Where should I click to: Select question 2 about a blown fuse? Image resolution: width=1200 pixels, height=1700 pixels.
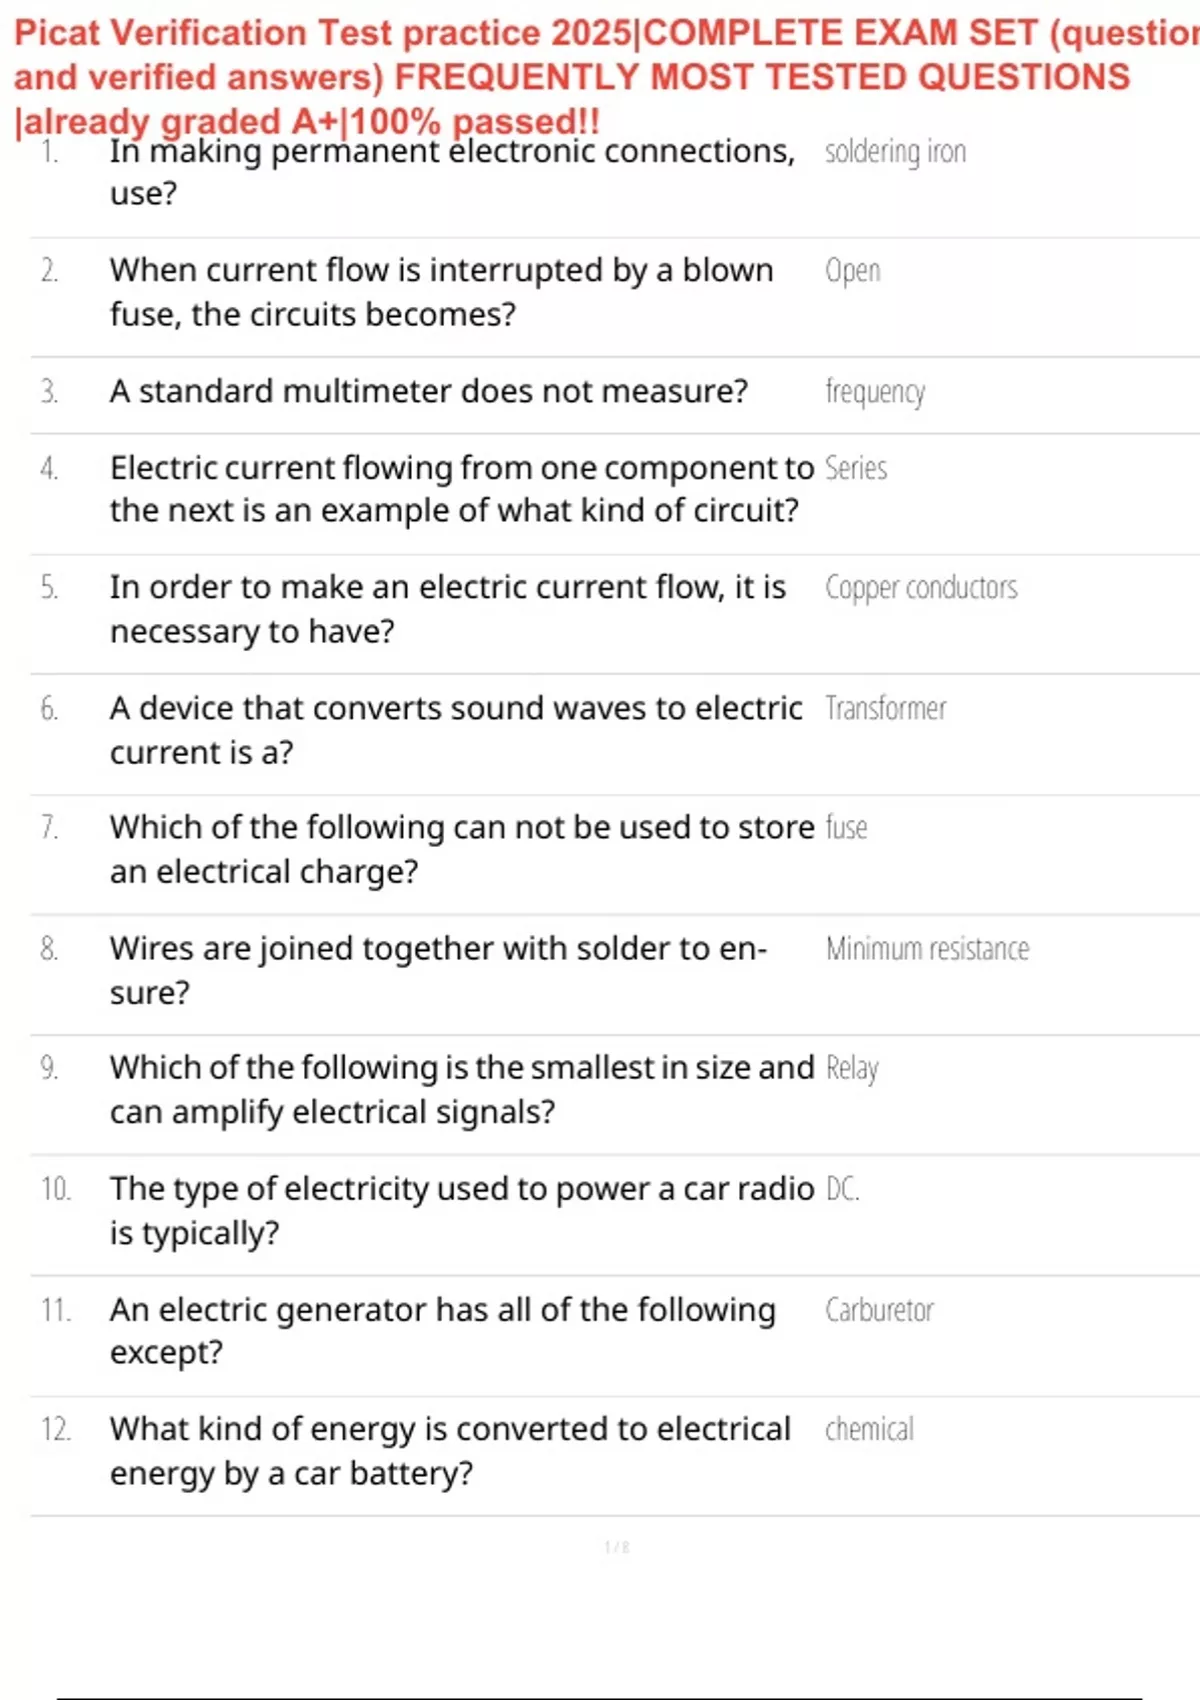(x=441, y=292)
